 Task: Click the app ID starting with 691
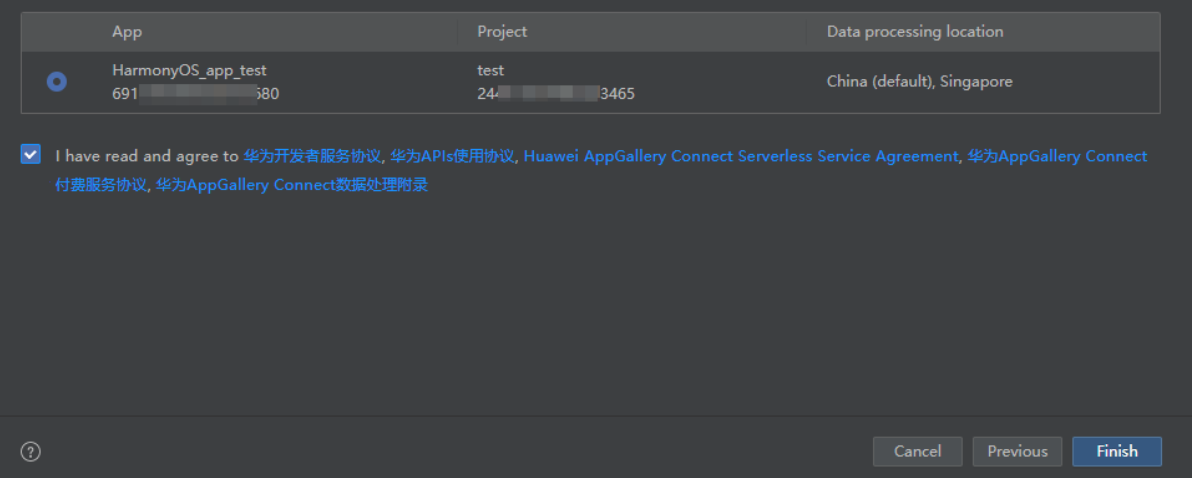[x=195, y=94]
